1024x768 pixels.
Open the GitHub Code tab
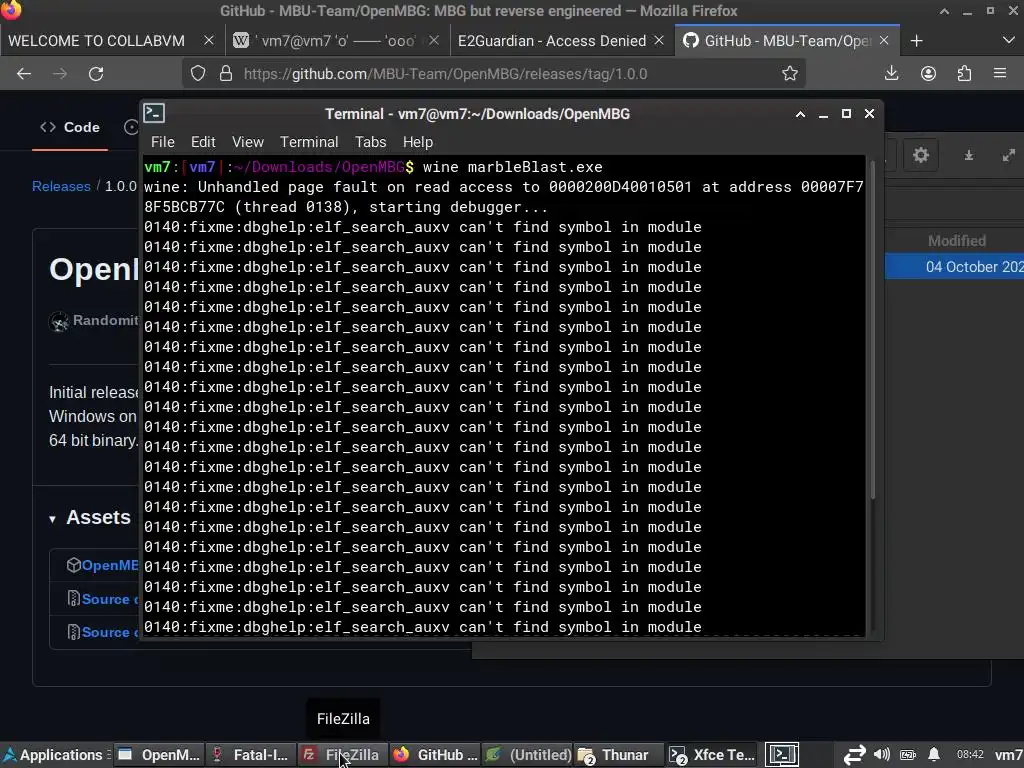(70, 127)
